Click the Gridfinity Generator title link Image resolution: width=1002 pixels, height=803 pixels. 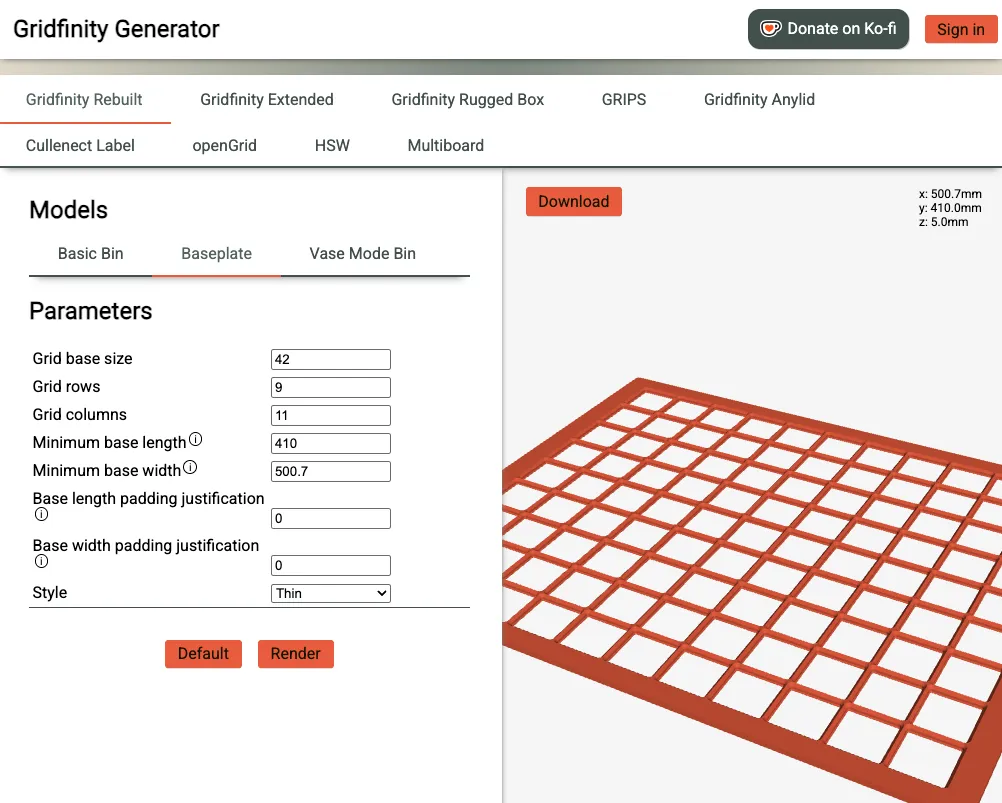115,29
